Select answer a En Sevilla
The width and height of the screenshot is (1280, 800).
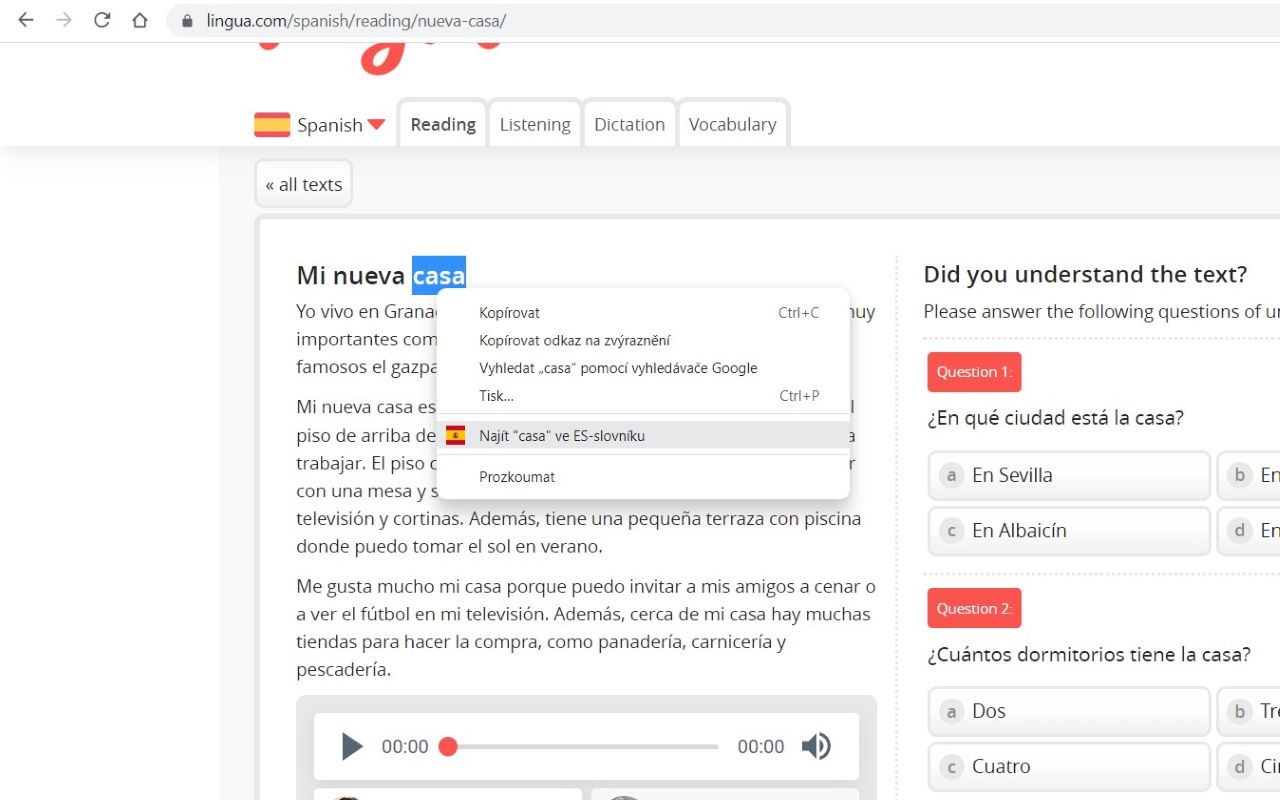point(1069,475)
